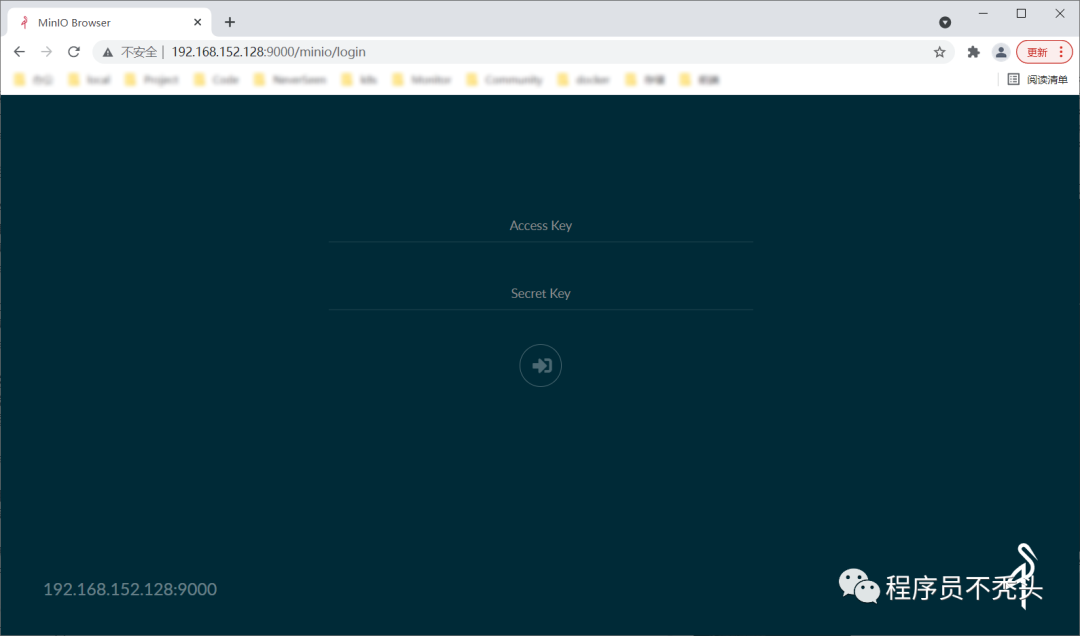The width and height of the screenshot is (1080, 636).
Task: Minimize the Chrome window
Action: click(983, 13)
